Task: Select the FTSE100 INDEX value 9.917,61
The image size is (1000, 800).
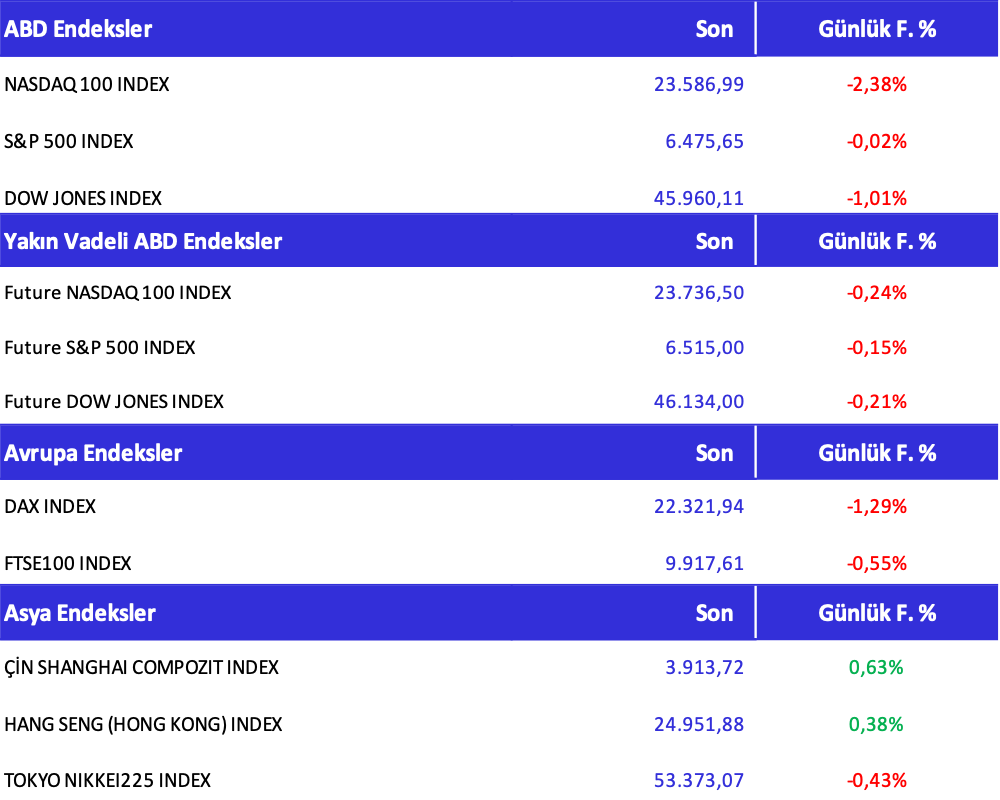Action: (x=704, y=564)
